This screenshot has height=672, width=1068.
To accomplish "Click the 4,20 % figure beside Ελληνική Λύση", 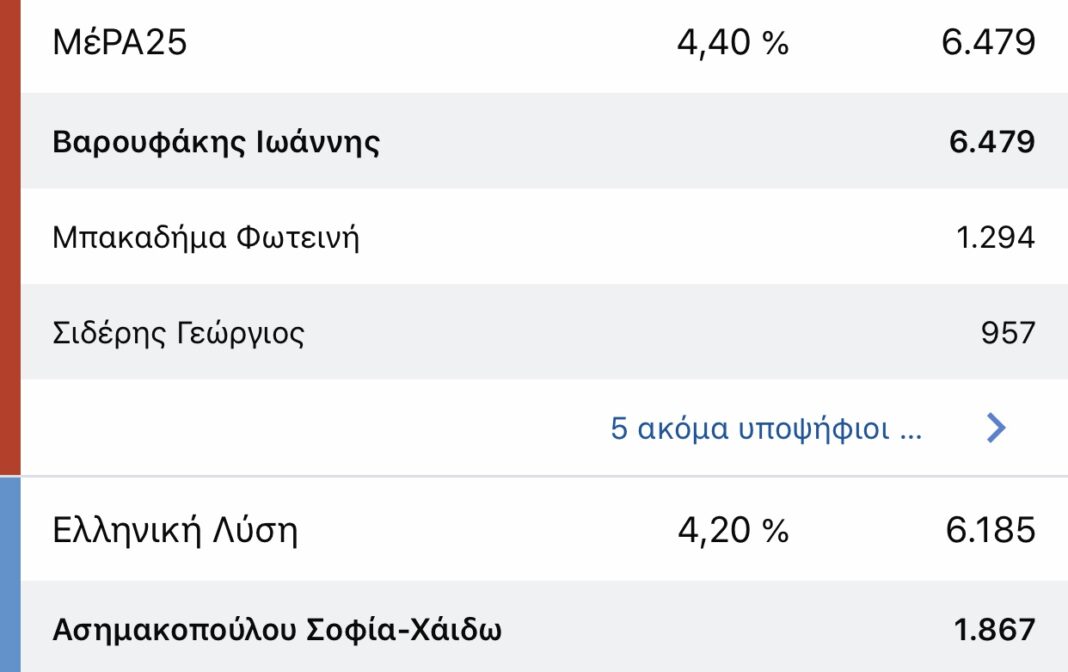I will pos(734,531).
